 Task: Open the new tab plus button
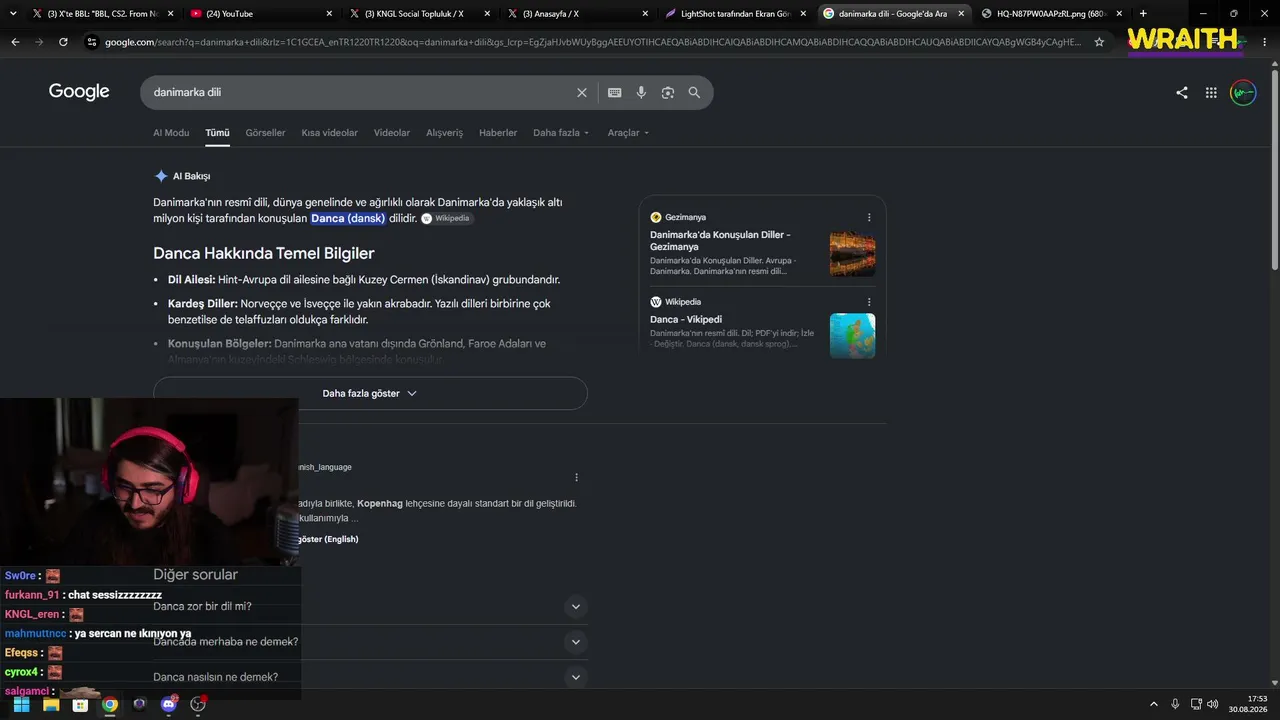point(1143,14)
